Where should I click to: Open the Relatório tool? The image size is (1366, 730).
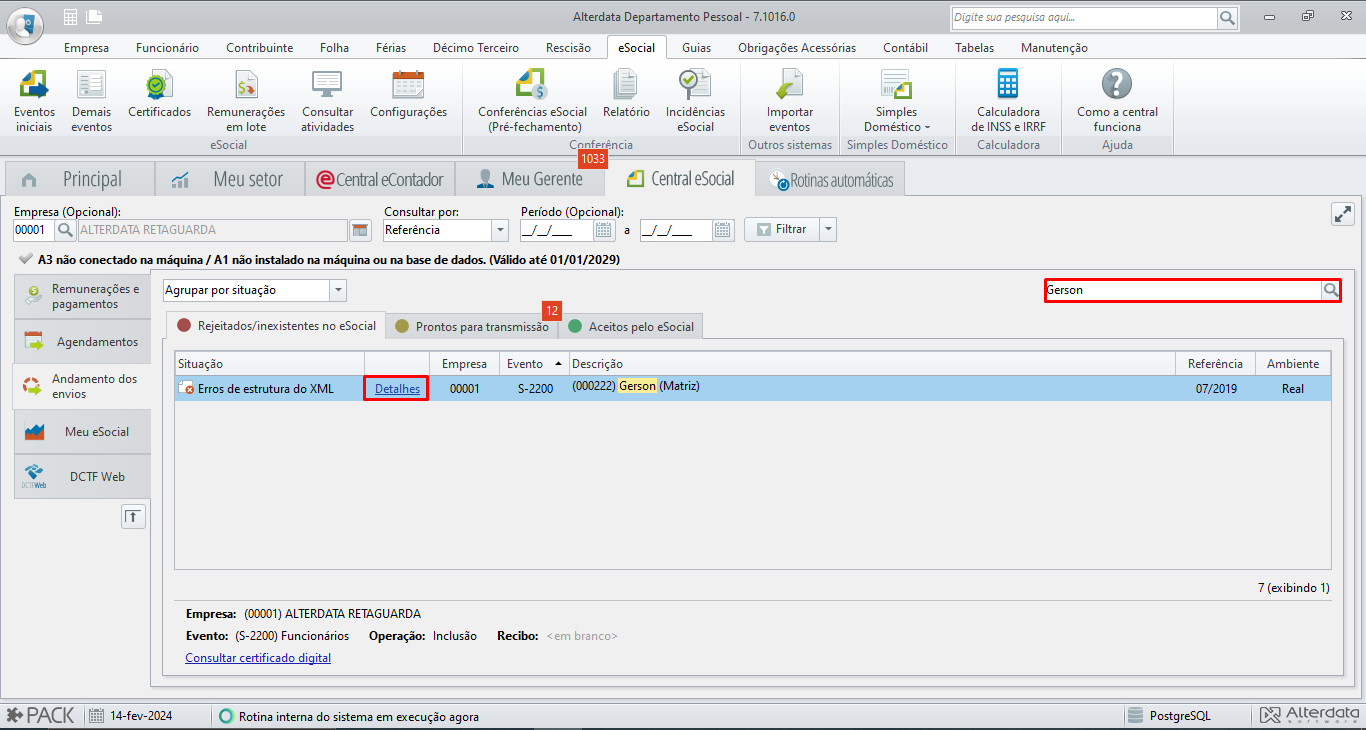point(626,95)
